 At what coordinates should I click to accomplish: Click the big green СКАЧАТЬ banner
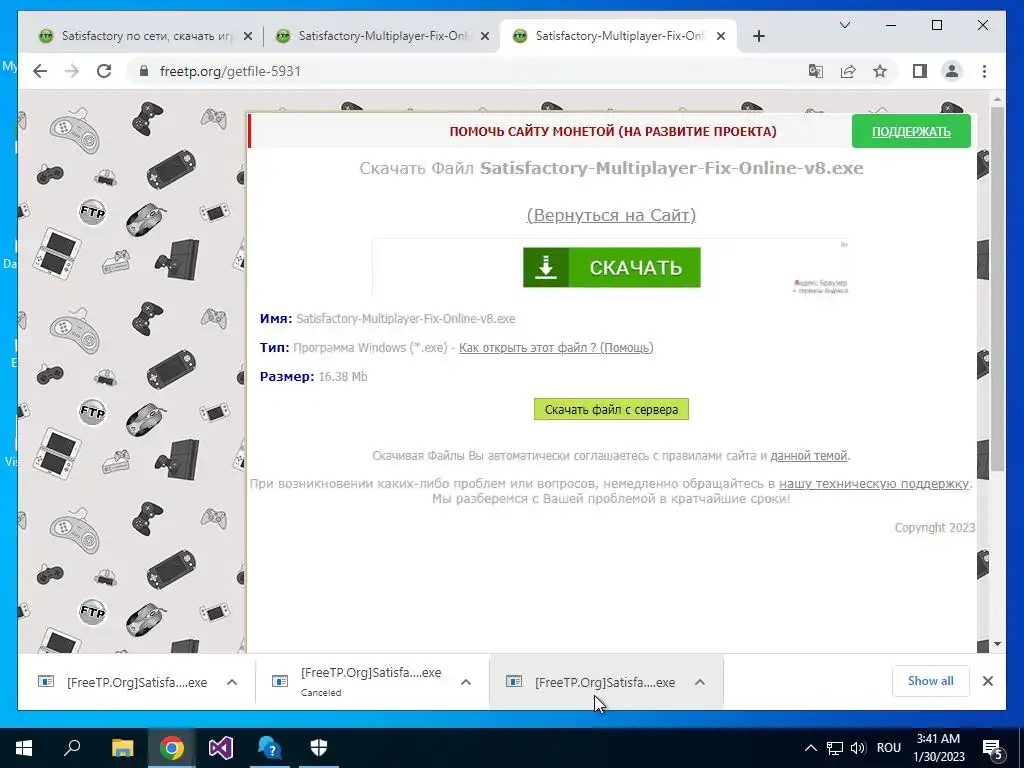[612, 267]
